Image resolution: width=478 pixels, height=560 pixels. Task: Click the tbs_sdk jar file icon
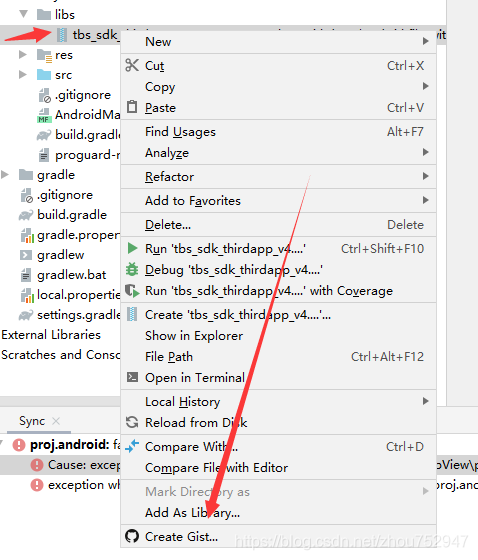coord(62,35)
